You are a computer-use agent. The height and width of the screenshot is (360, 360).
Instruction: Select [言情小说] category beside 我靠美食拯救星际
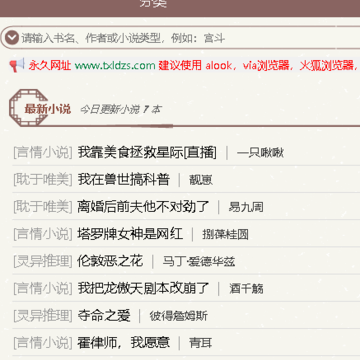pyautogui.click(x=43, y=153)
